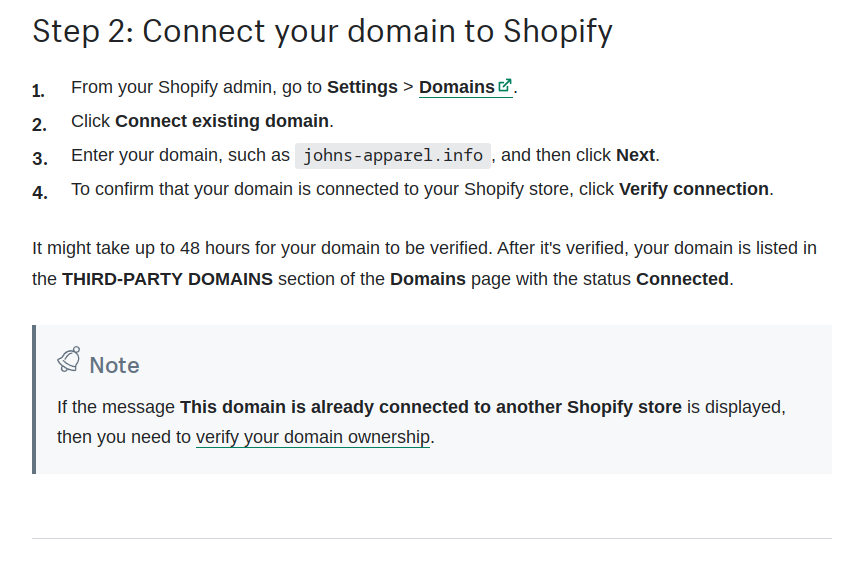Click the list number 4 marker
The image size is (867, 562).
40,192
